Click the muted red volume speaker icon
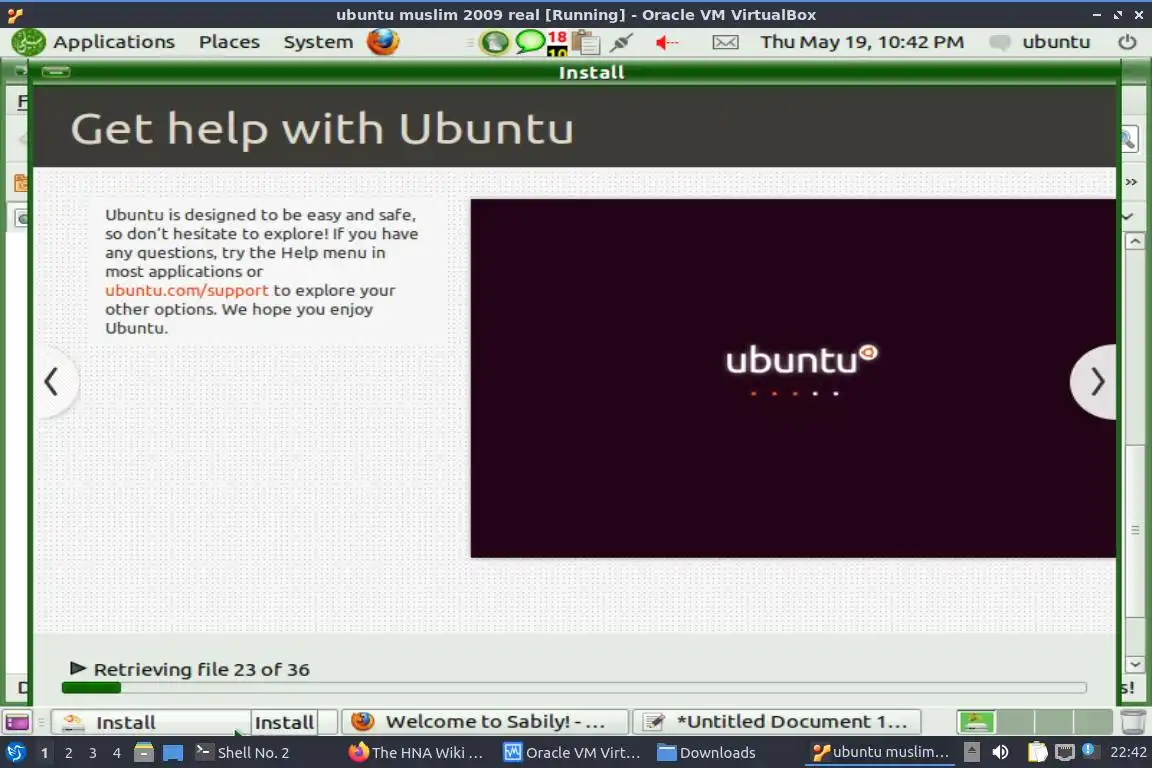 tap(666, 43)
